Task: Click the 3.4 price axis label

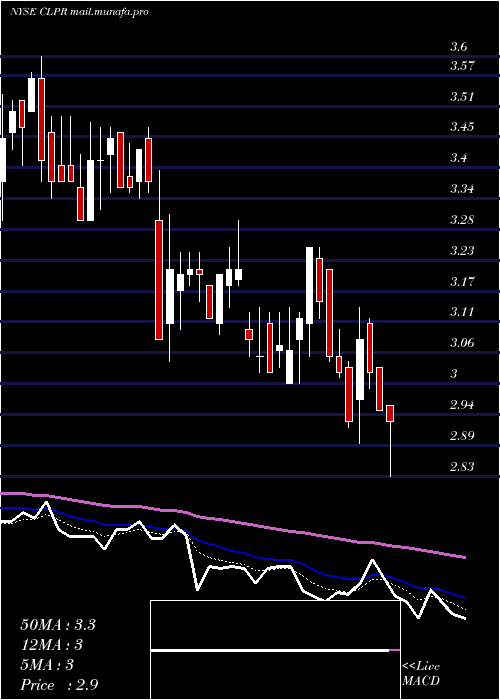Action: click(458, 158)
